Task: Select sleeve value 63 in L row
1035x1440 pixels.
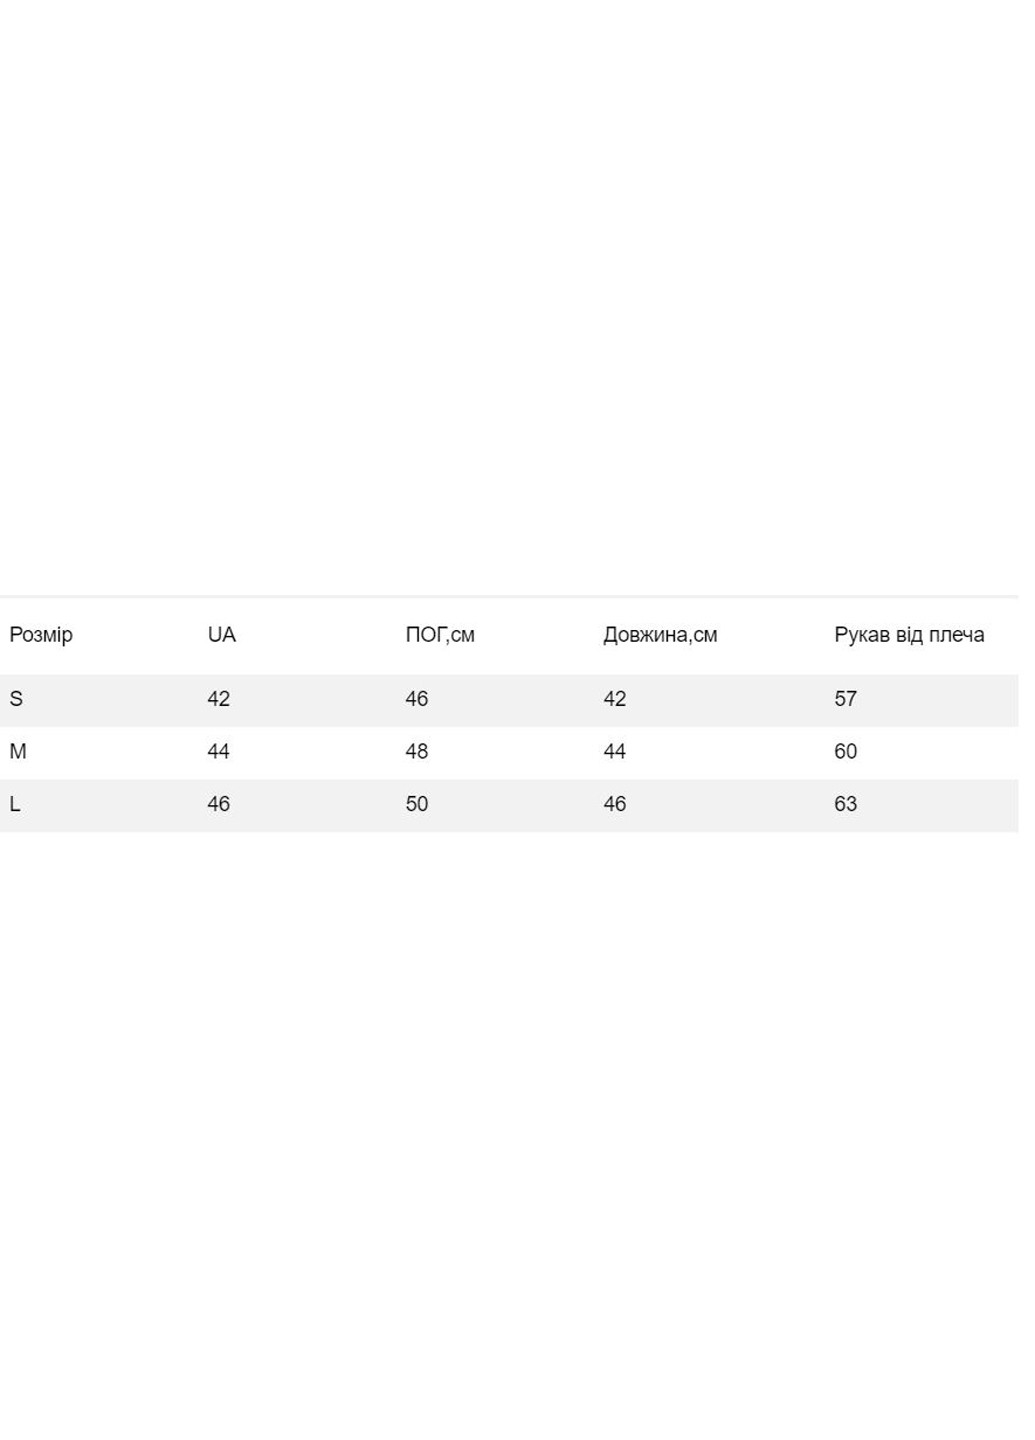Action: tap(845, 804)
